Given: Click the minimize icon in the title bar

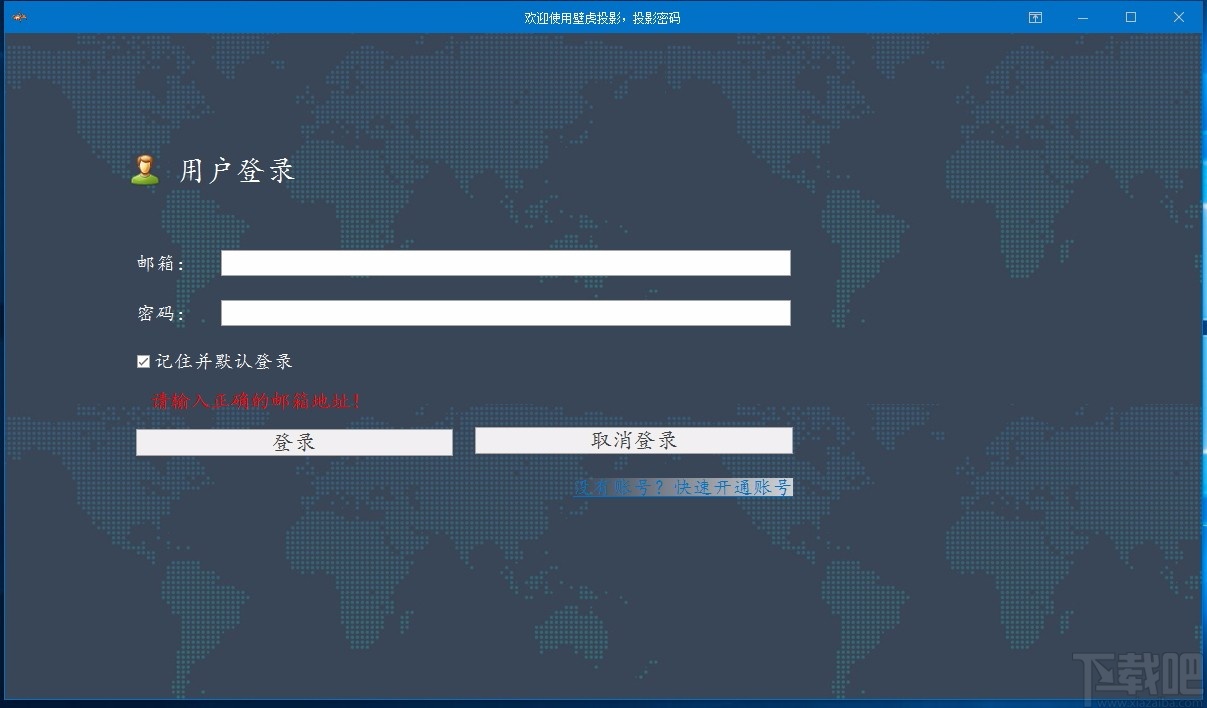Looking at the screenshot, I should (1082, 17).
